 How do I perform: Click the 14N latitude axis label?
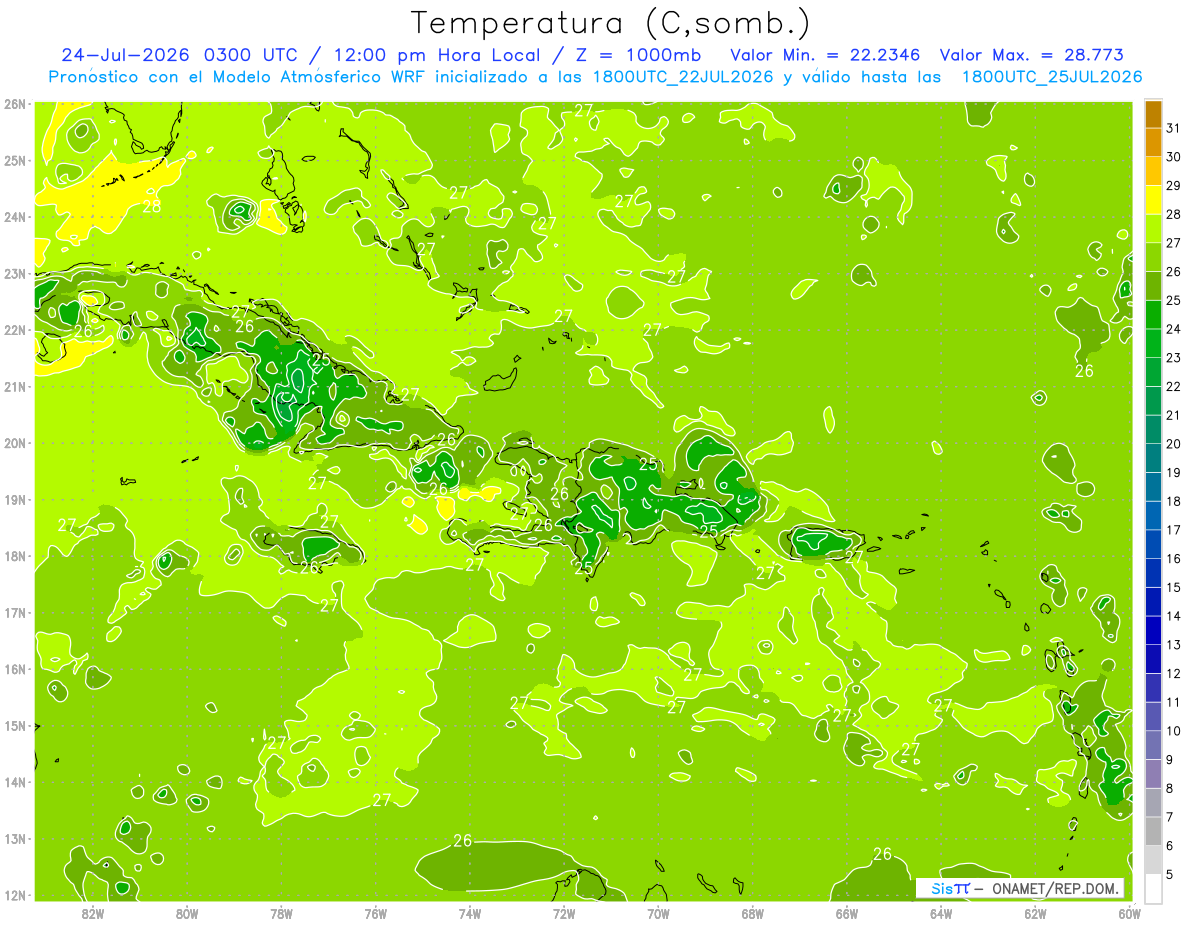15,782
